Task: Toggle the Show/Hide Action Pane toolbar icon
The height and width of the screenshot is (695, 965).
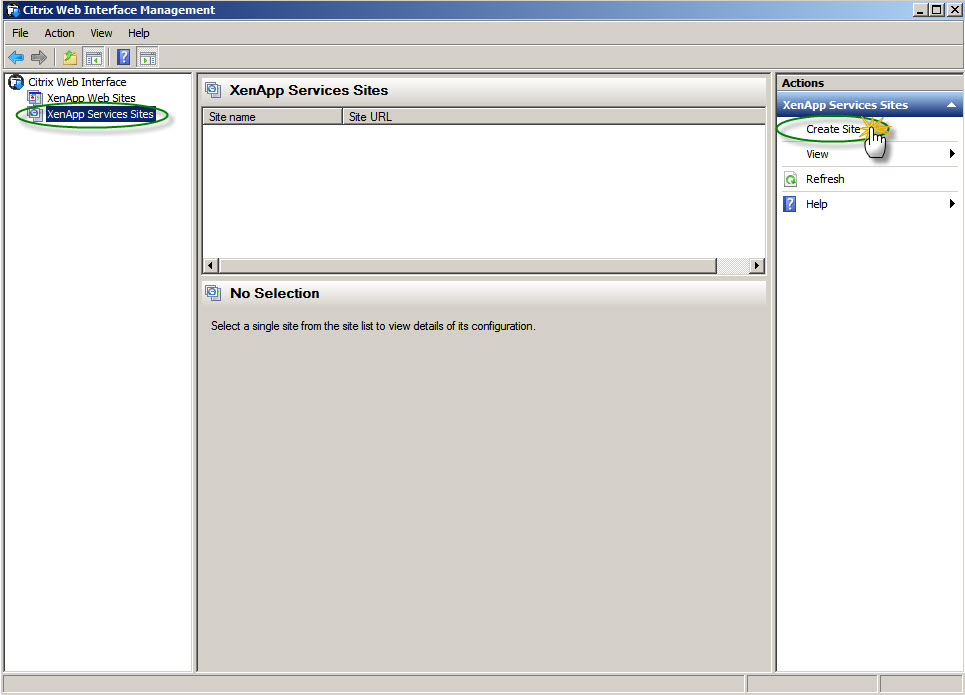Action: [148, 58]
